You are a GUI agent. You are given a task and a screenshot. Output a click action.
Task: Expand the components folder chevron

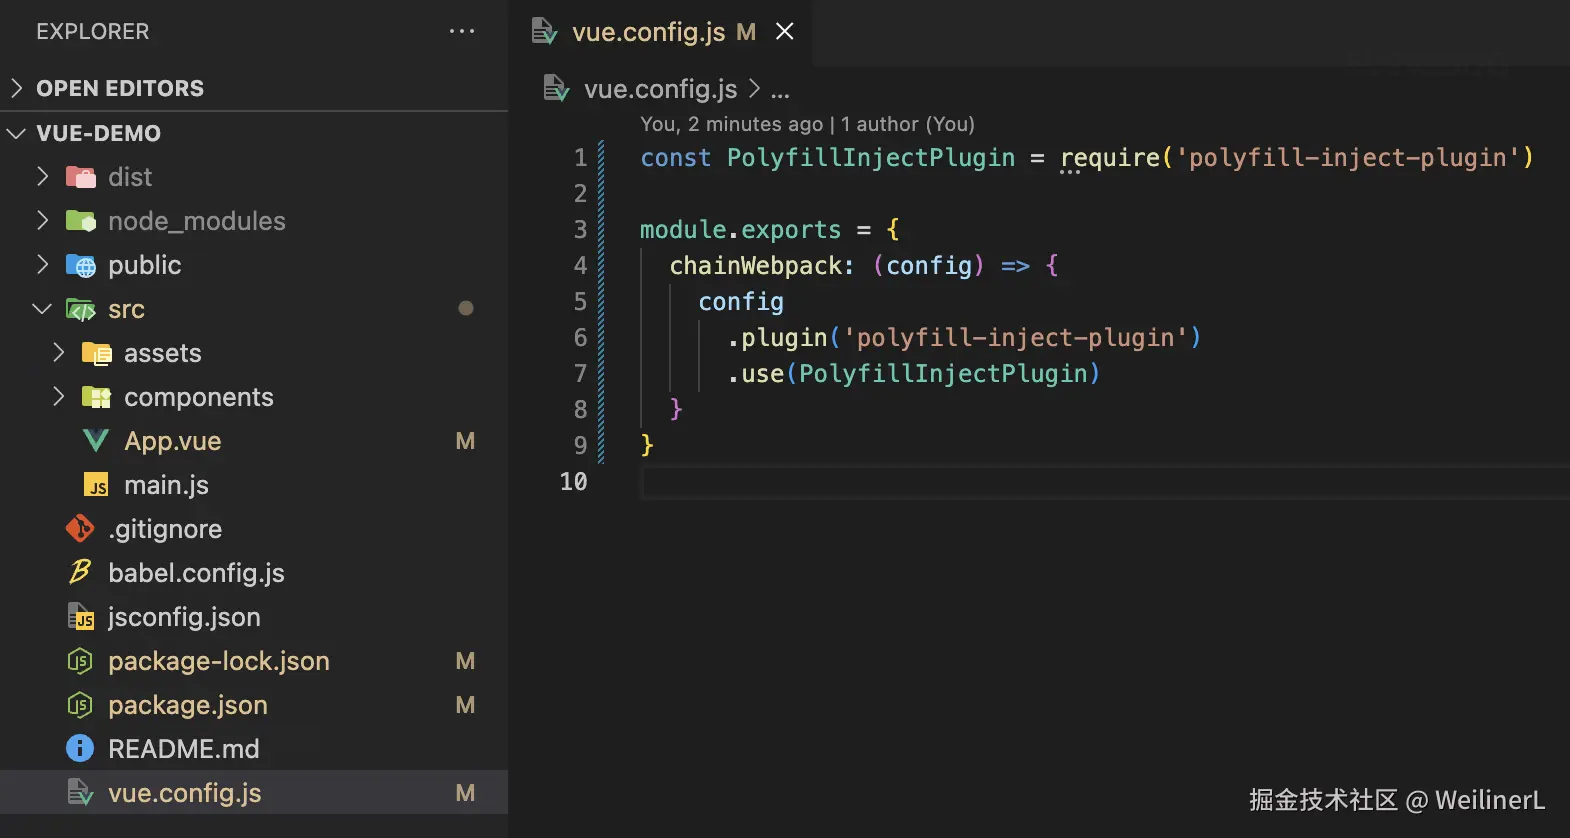[x=59, y=396]
